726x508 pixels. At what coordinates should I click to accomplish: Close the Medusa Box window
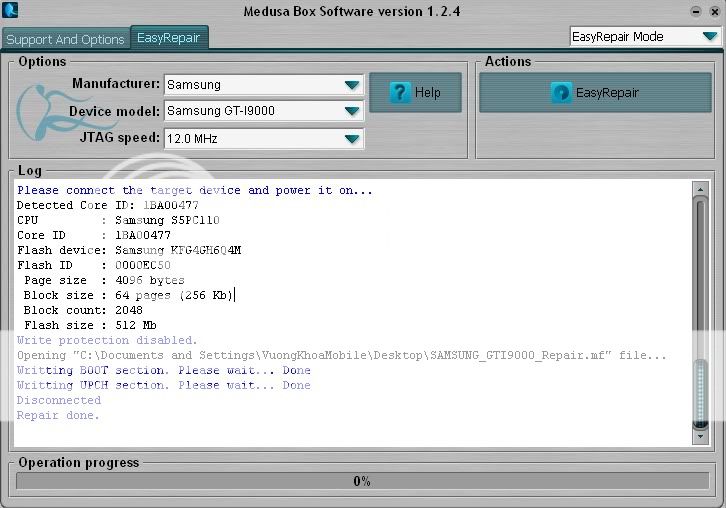pyautogui.click(x=714, y=12)
